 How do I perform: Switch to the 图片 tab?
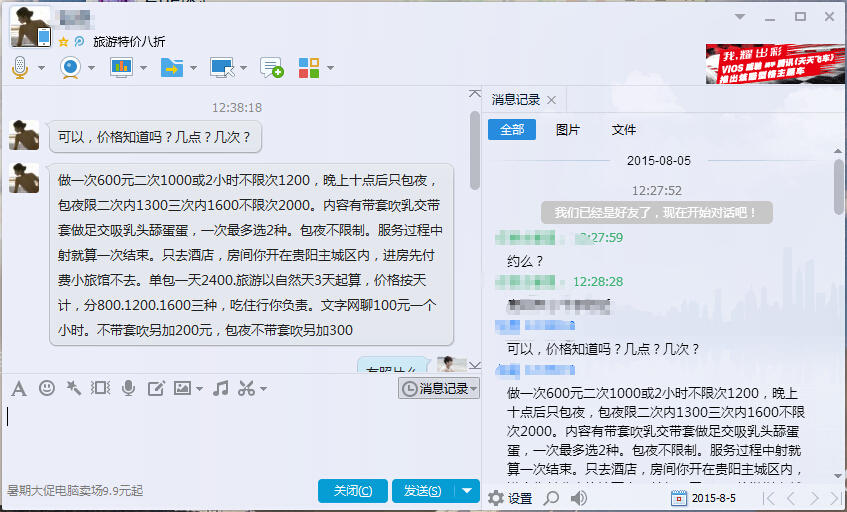(567, 130)
